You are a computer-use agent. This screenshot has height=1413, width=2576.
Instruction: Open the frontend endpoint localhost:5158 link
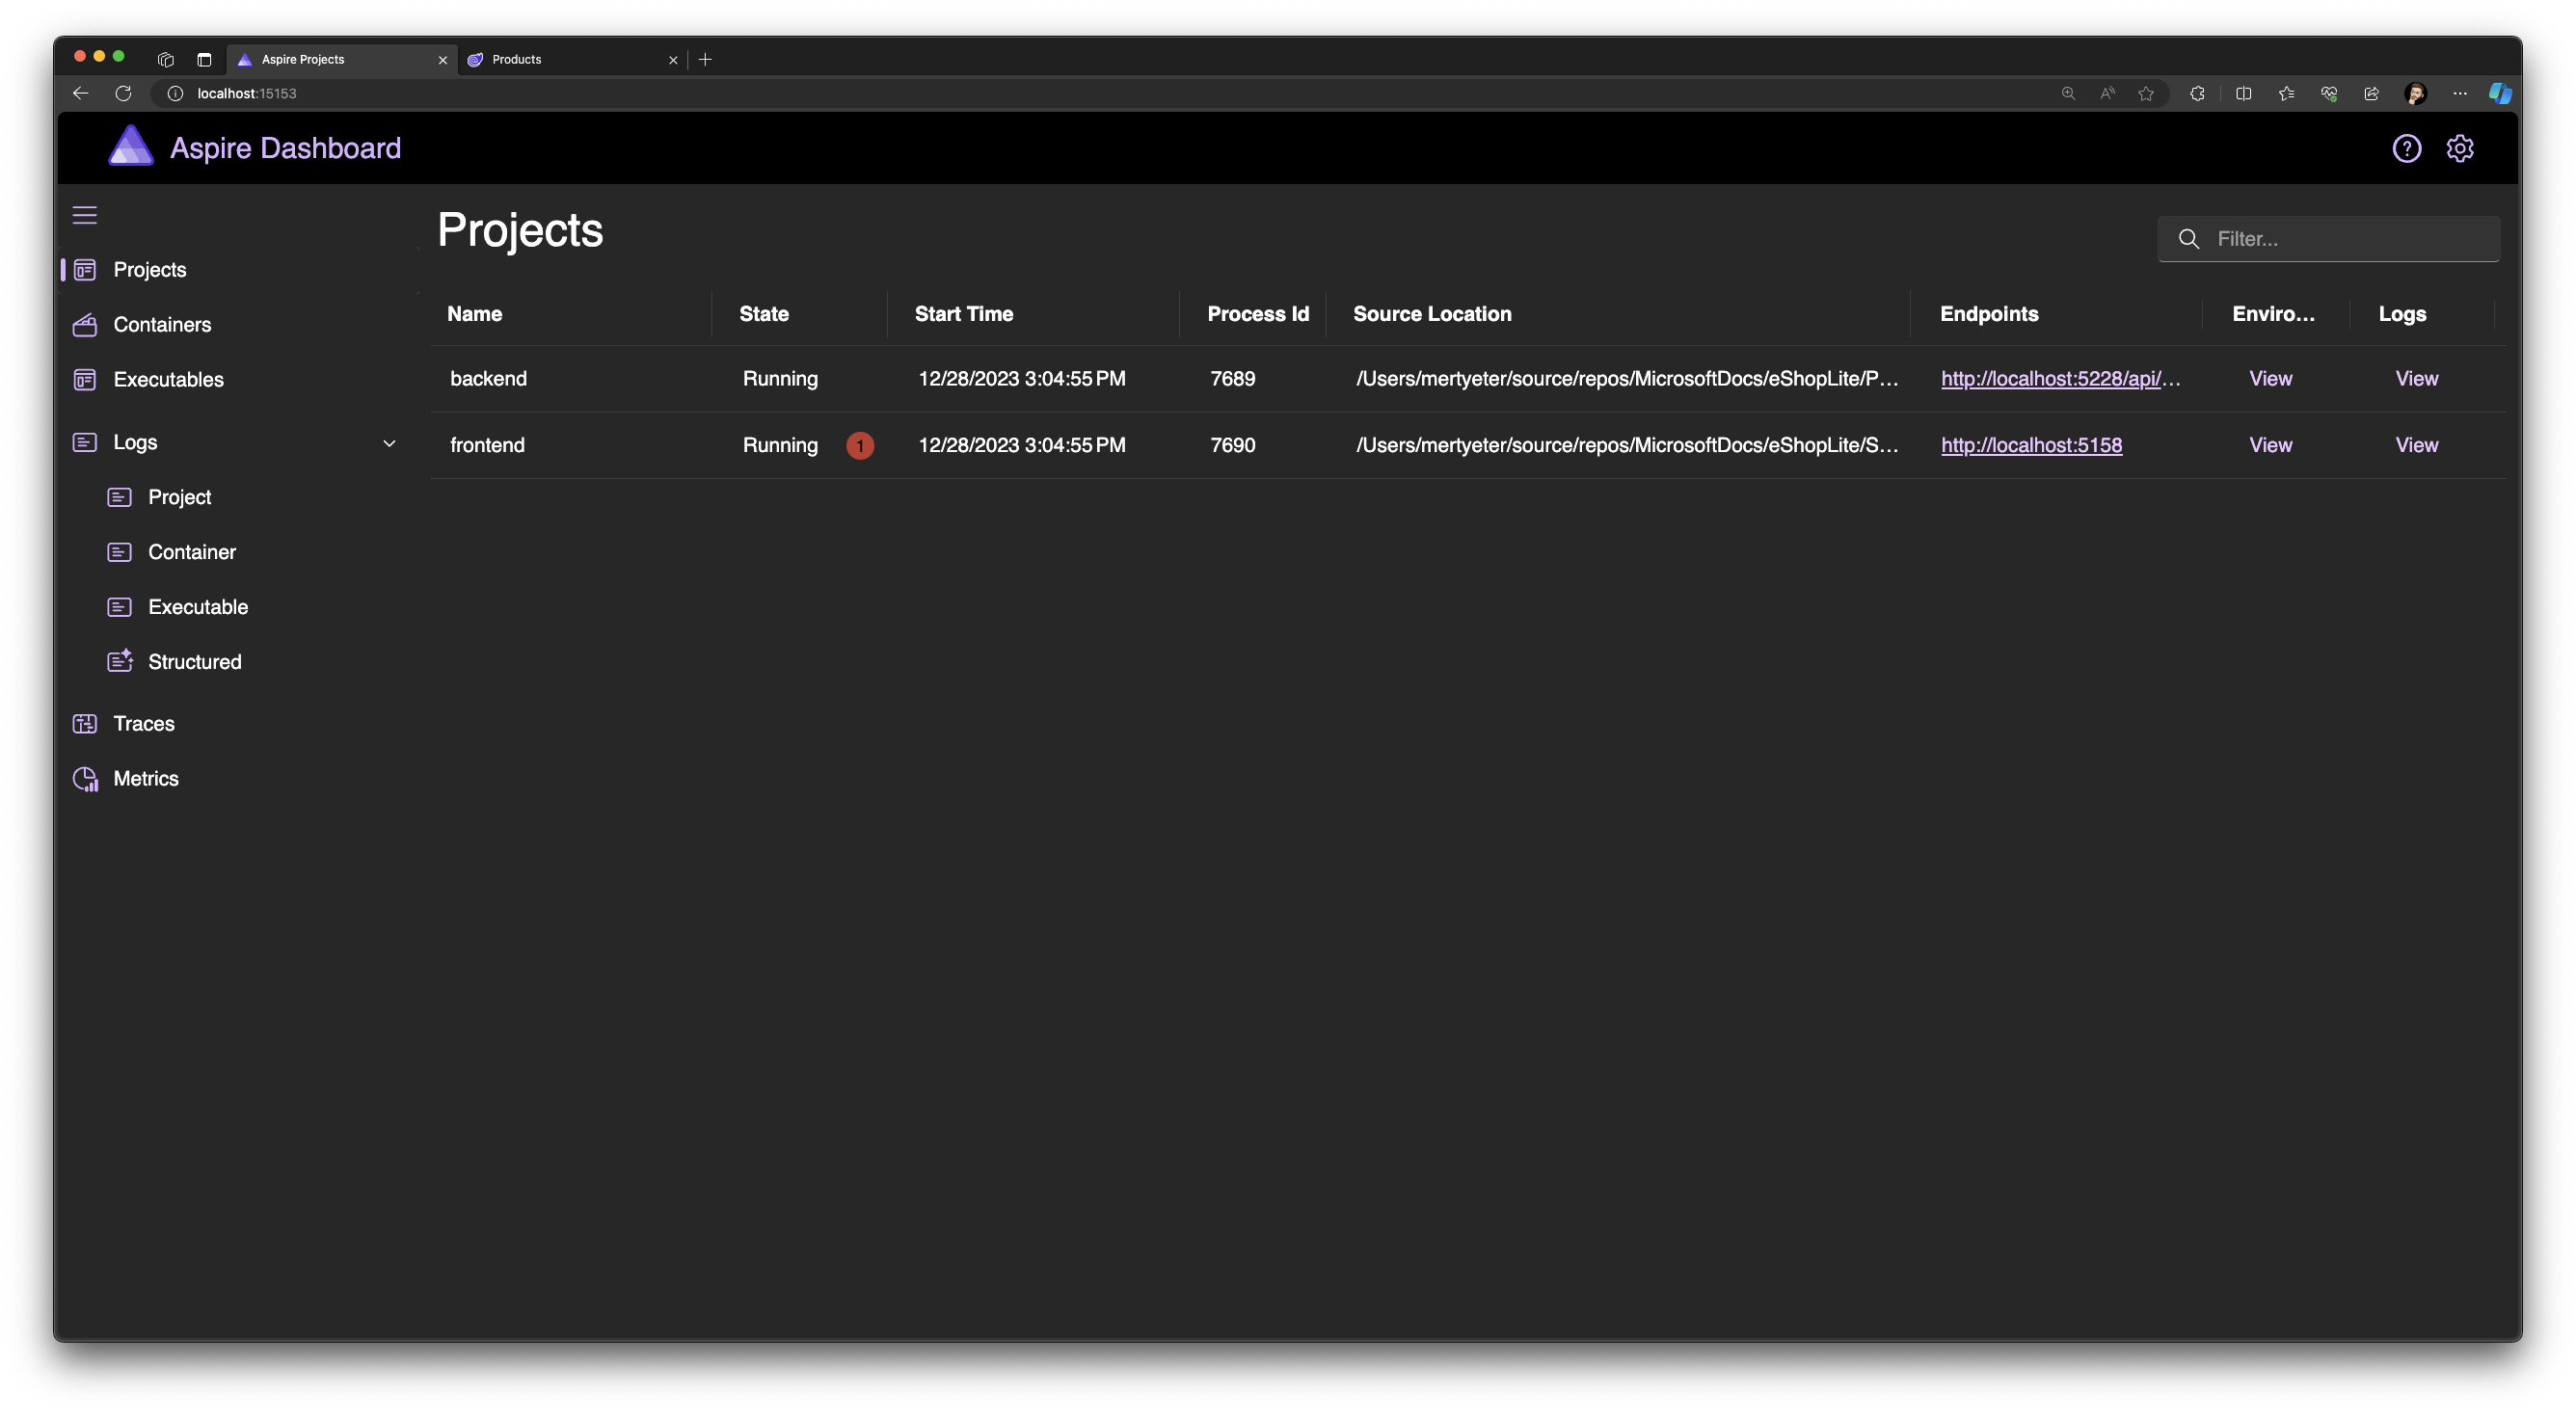(x=2031, y=445)
